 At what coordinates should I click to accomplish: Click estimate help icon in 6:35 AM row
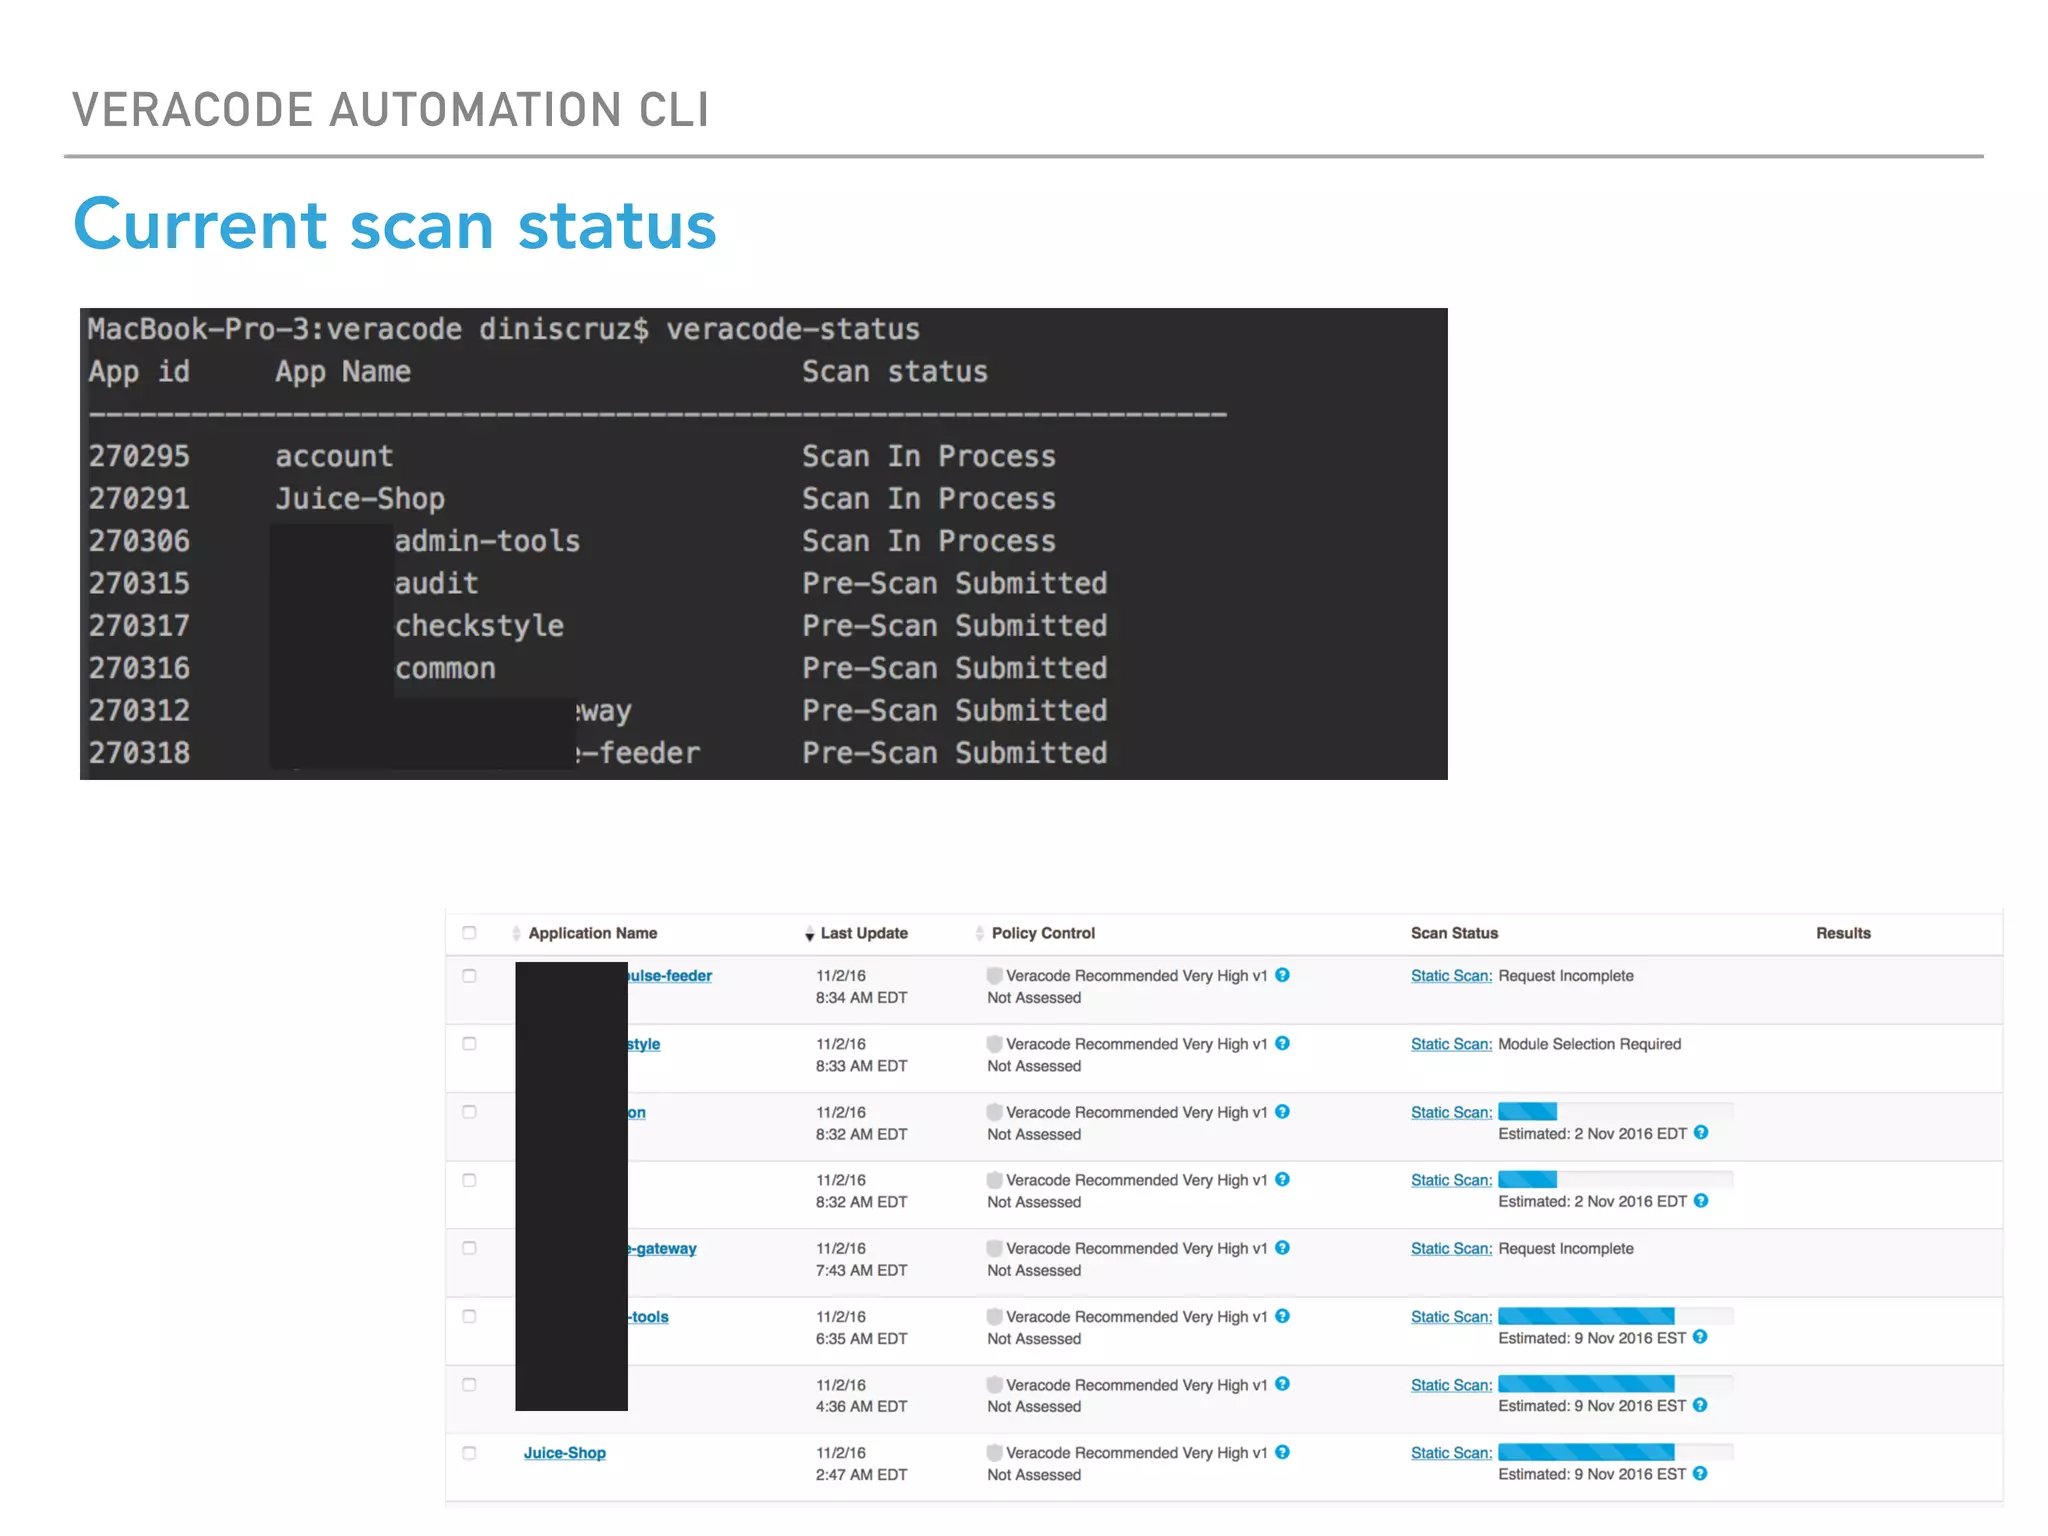click(1700, 1337)
